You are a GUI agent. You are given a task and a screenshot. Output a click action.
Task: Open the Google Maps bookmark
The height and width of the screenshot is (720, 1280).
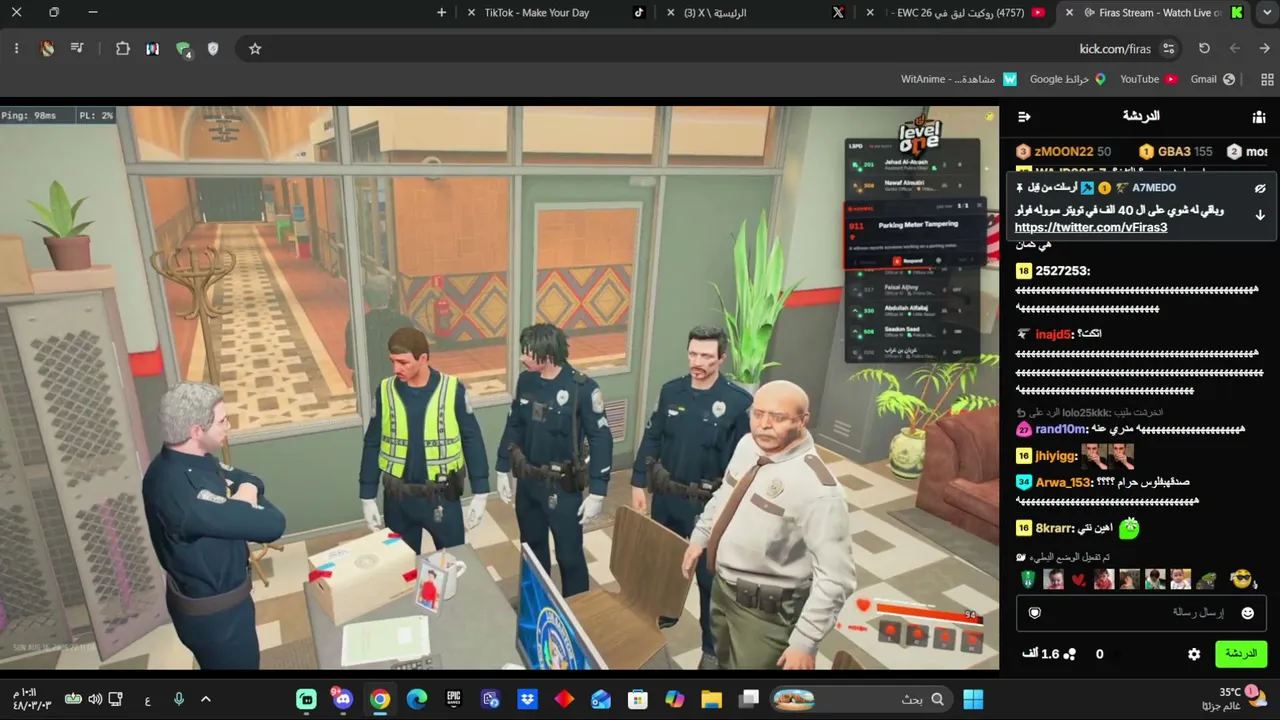click(x=1067, y=80)
